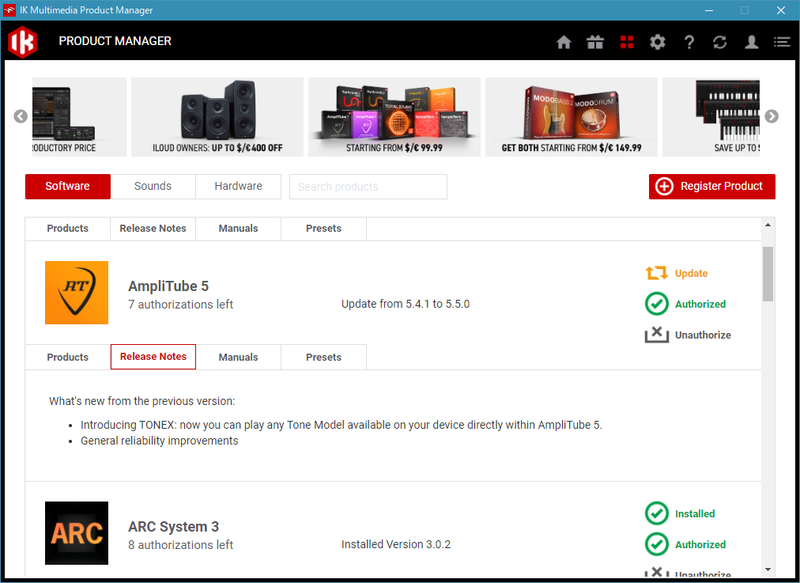The width and height of the screenshot is (800, 583).
Task: Open top Products tab
Action: [67, 229]
